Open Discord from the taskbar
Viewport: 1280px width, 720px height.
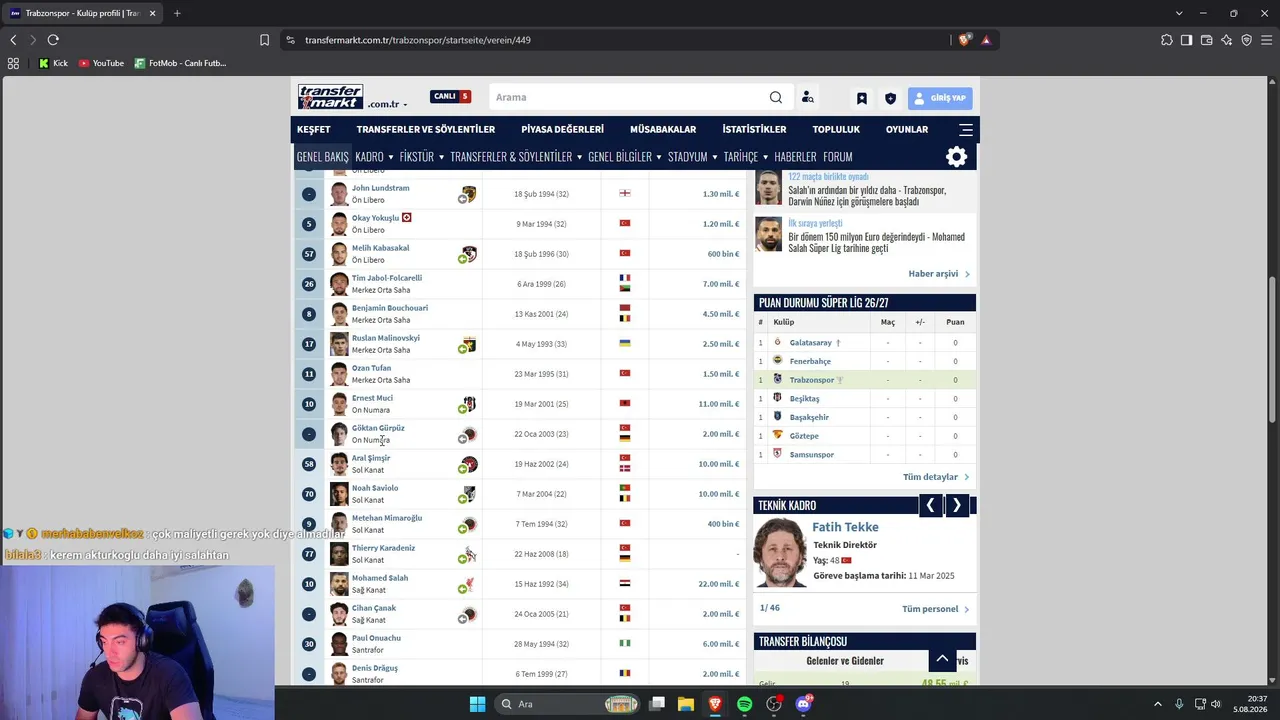click(803, 704)
